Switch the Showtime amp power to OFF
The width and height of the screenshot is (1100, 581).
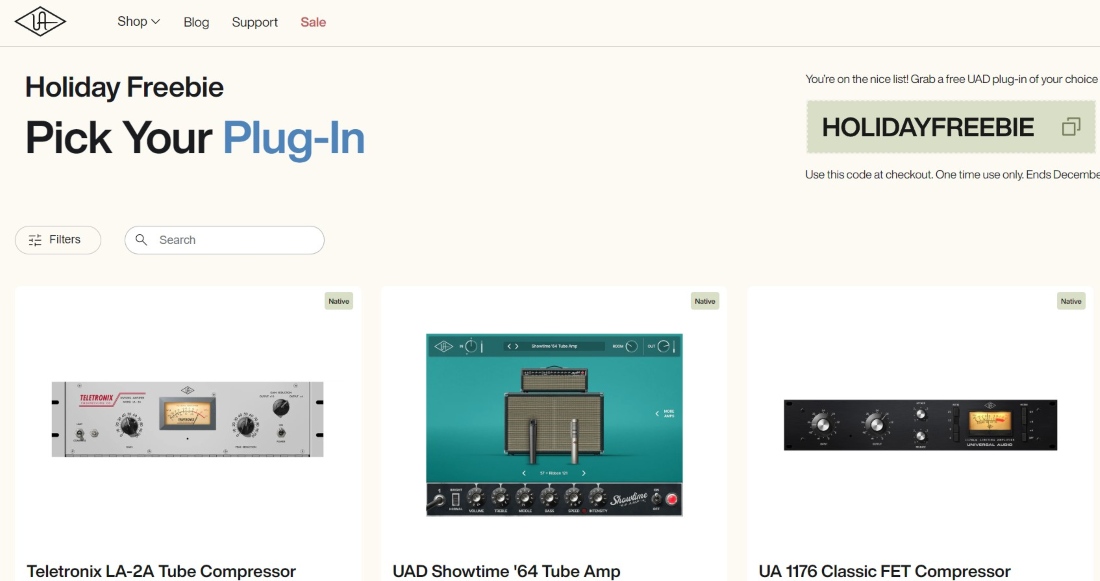pyautogui.click(x=657, y=500)
